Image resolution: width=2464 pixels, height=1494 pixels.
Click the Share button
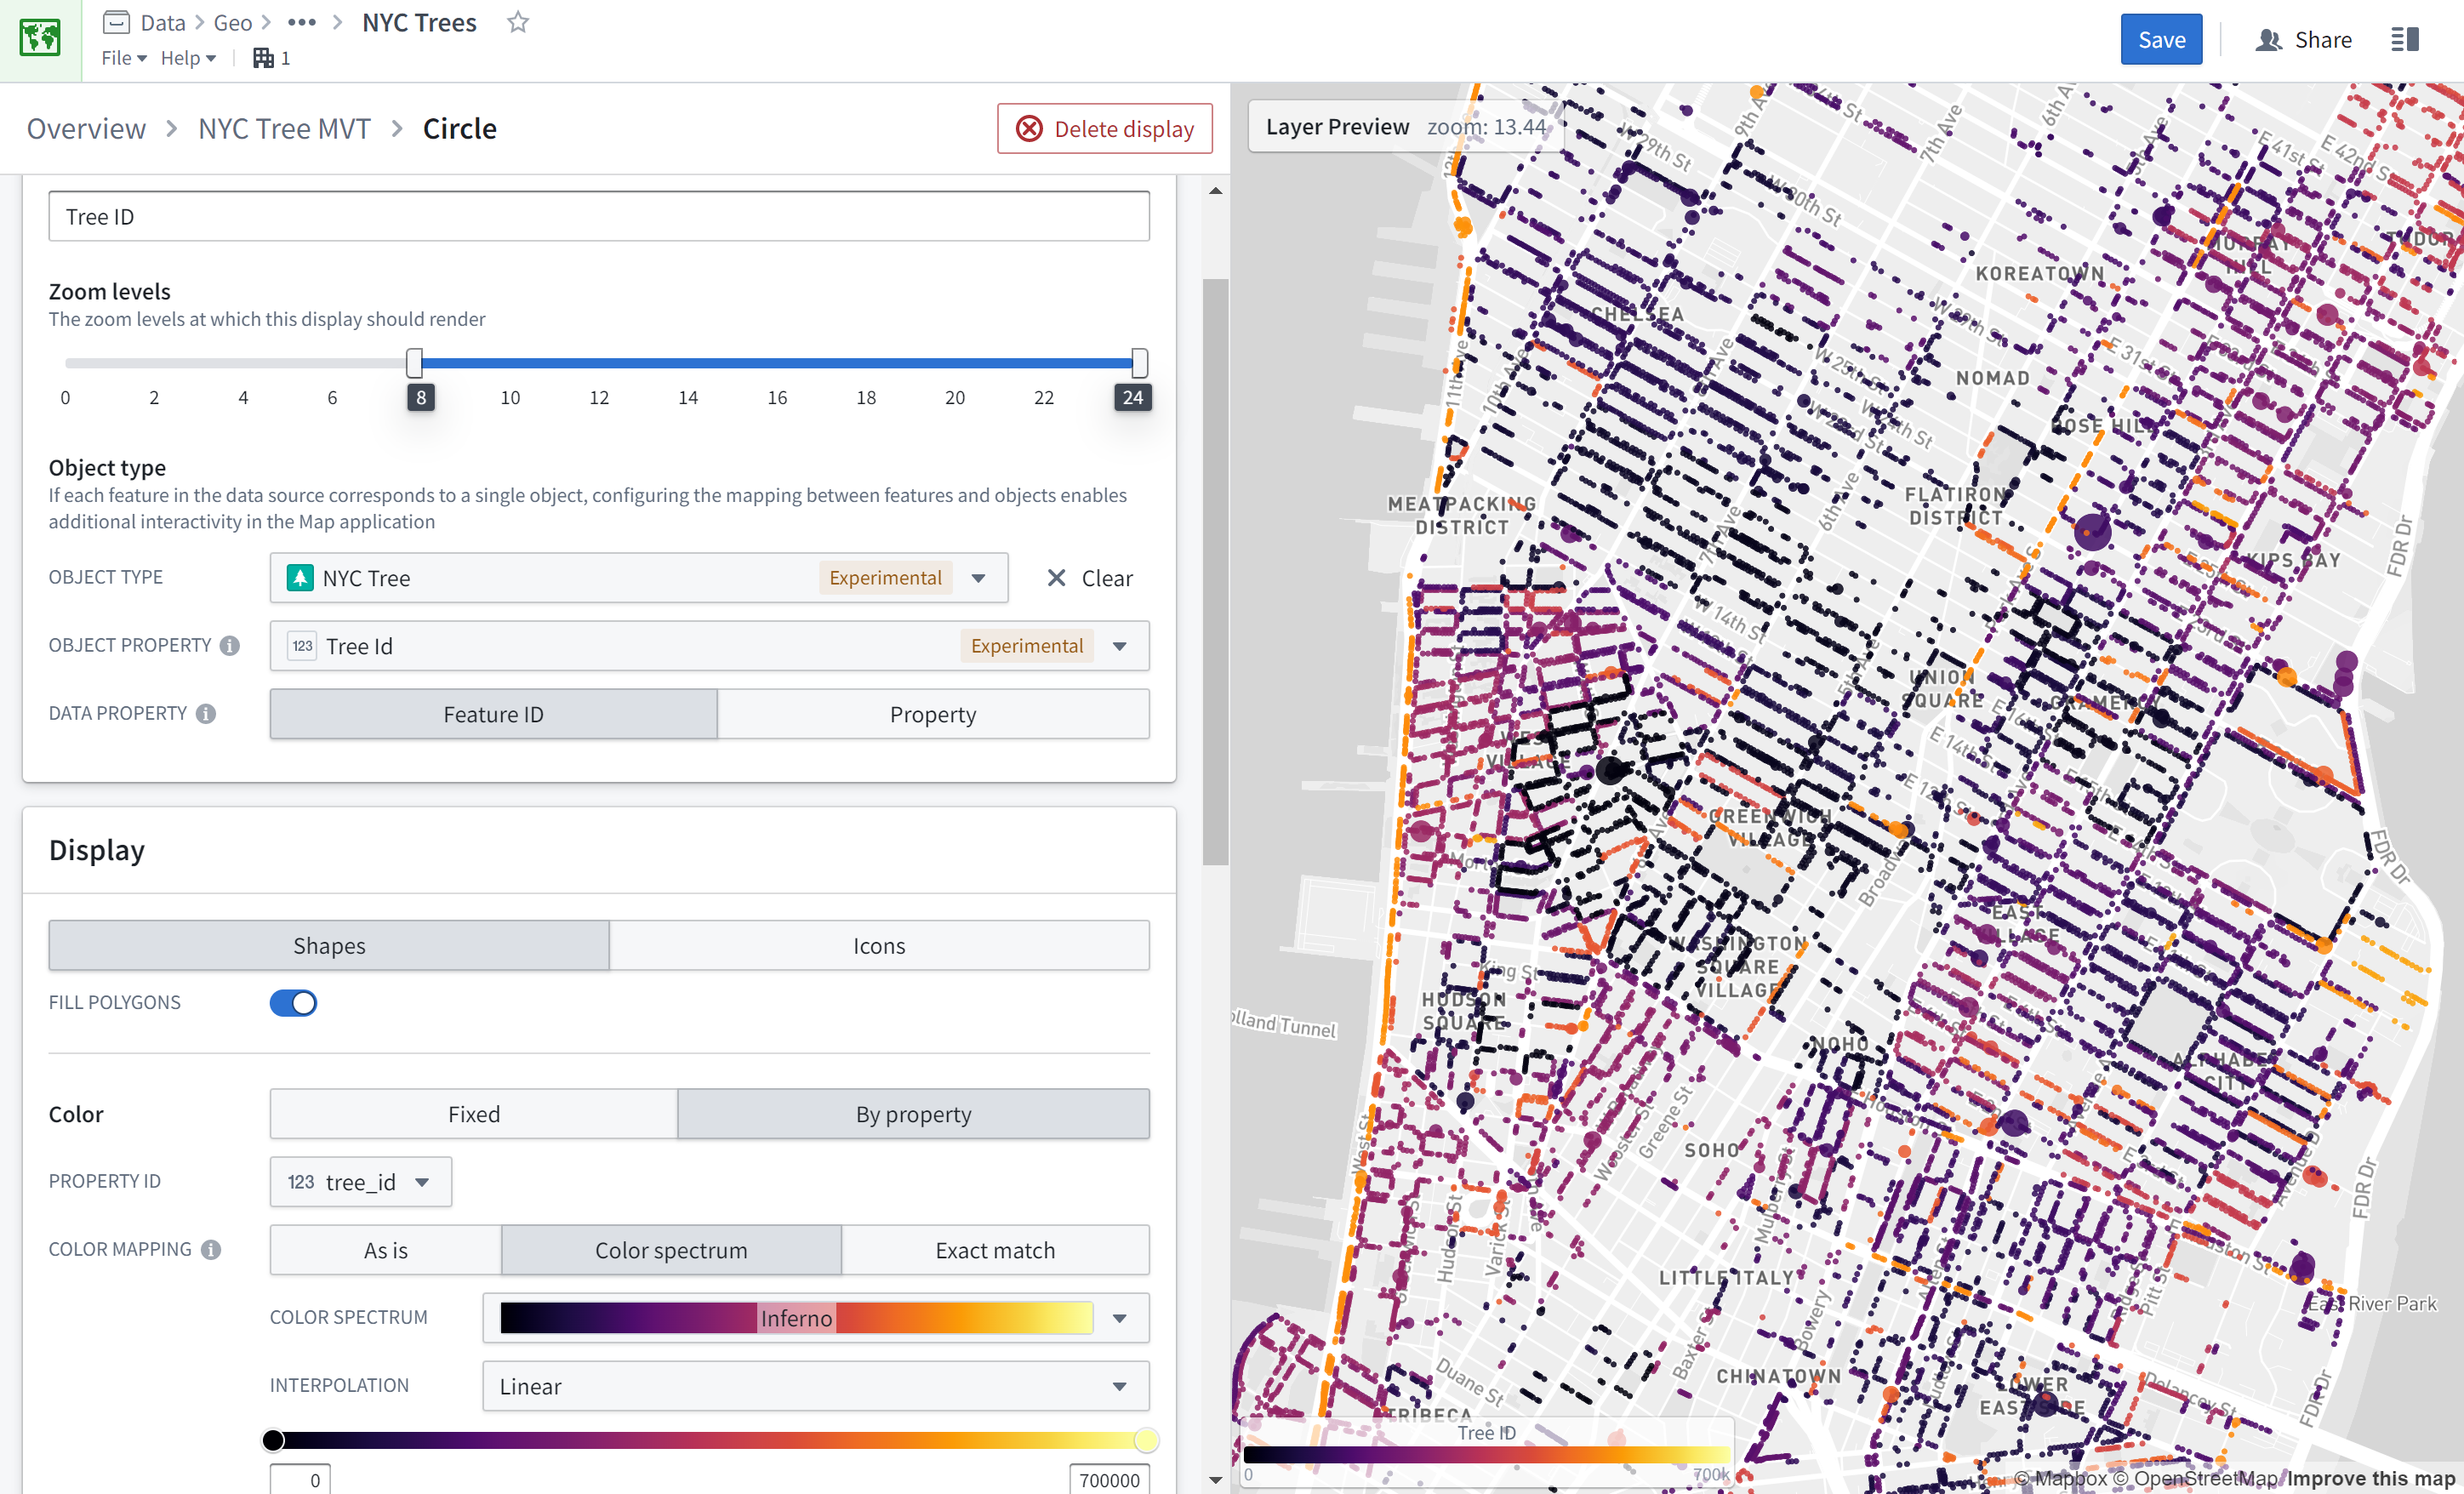click(x=2304, y=40)
